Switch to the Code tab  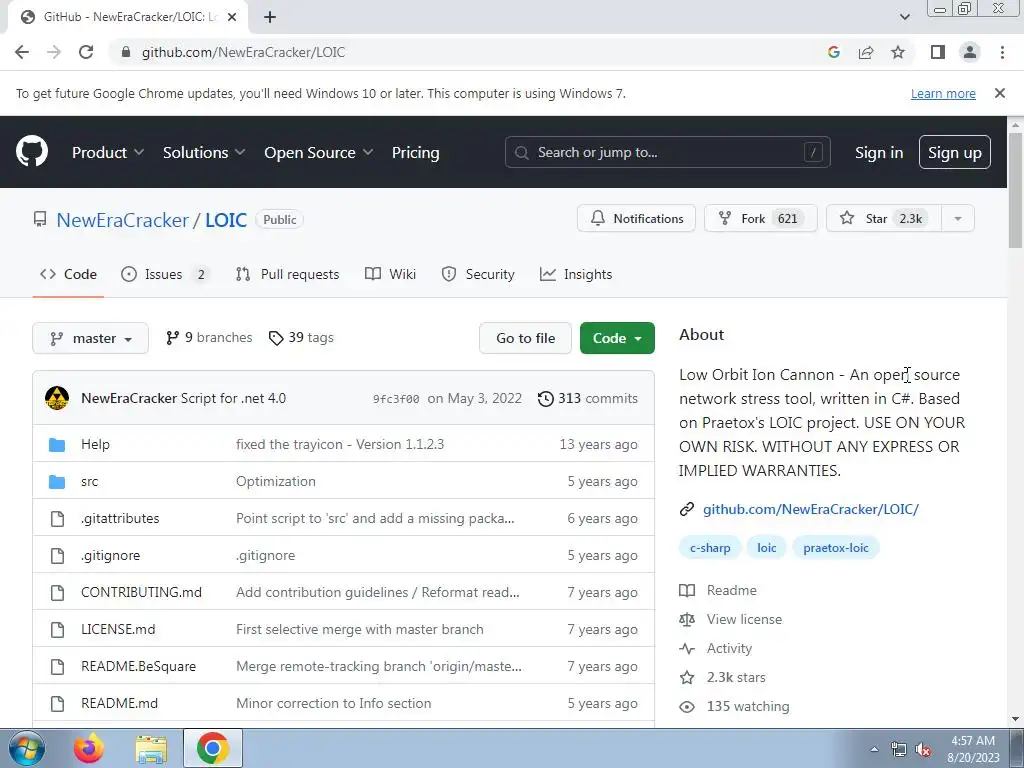click(68, 274)
